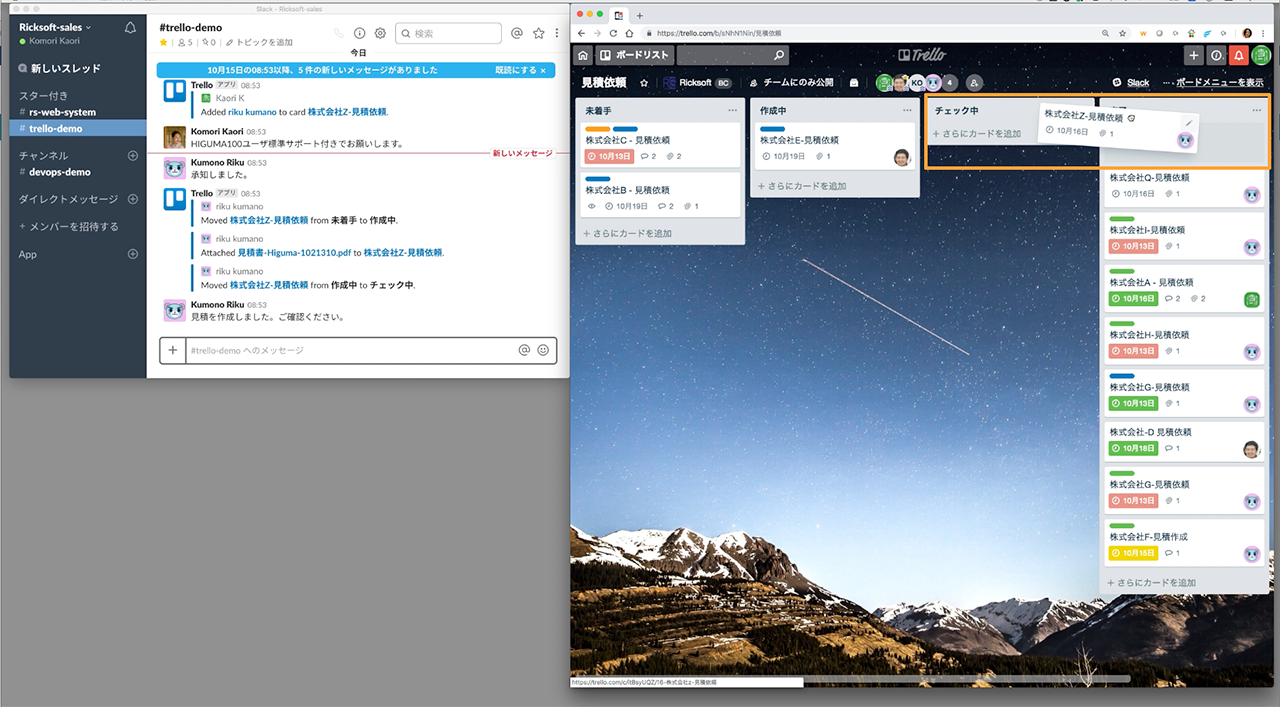Click the orange label on 株式会社C card
This screenshot has width=1280, height=707.
[x=598, y=129]
